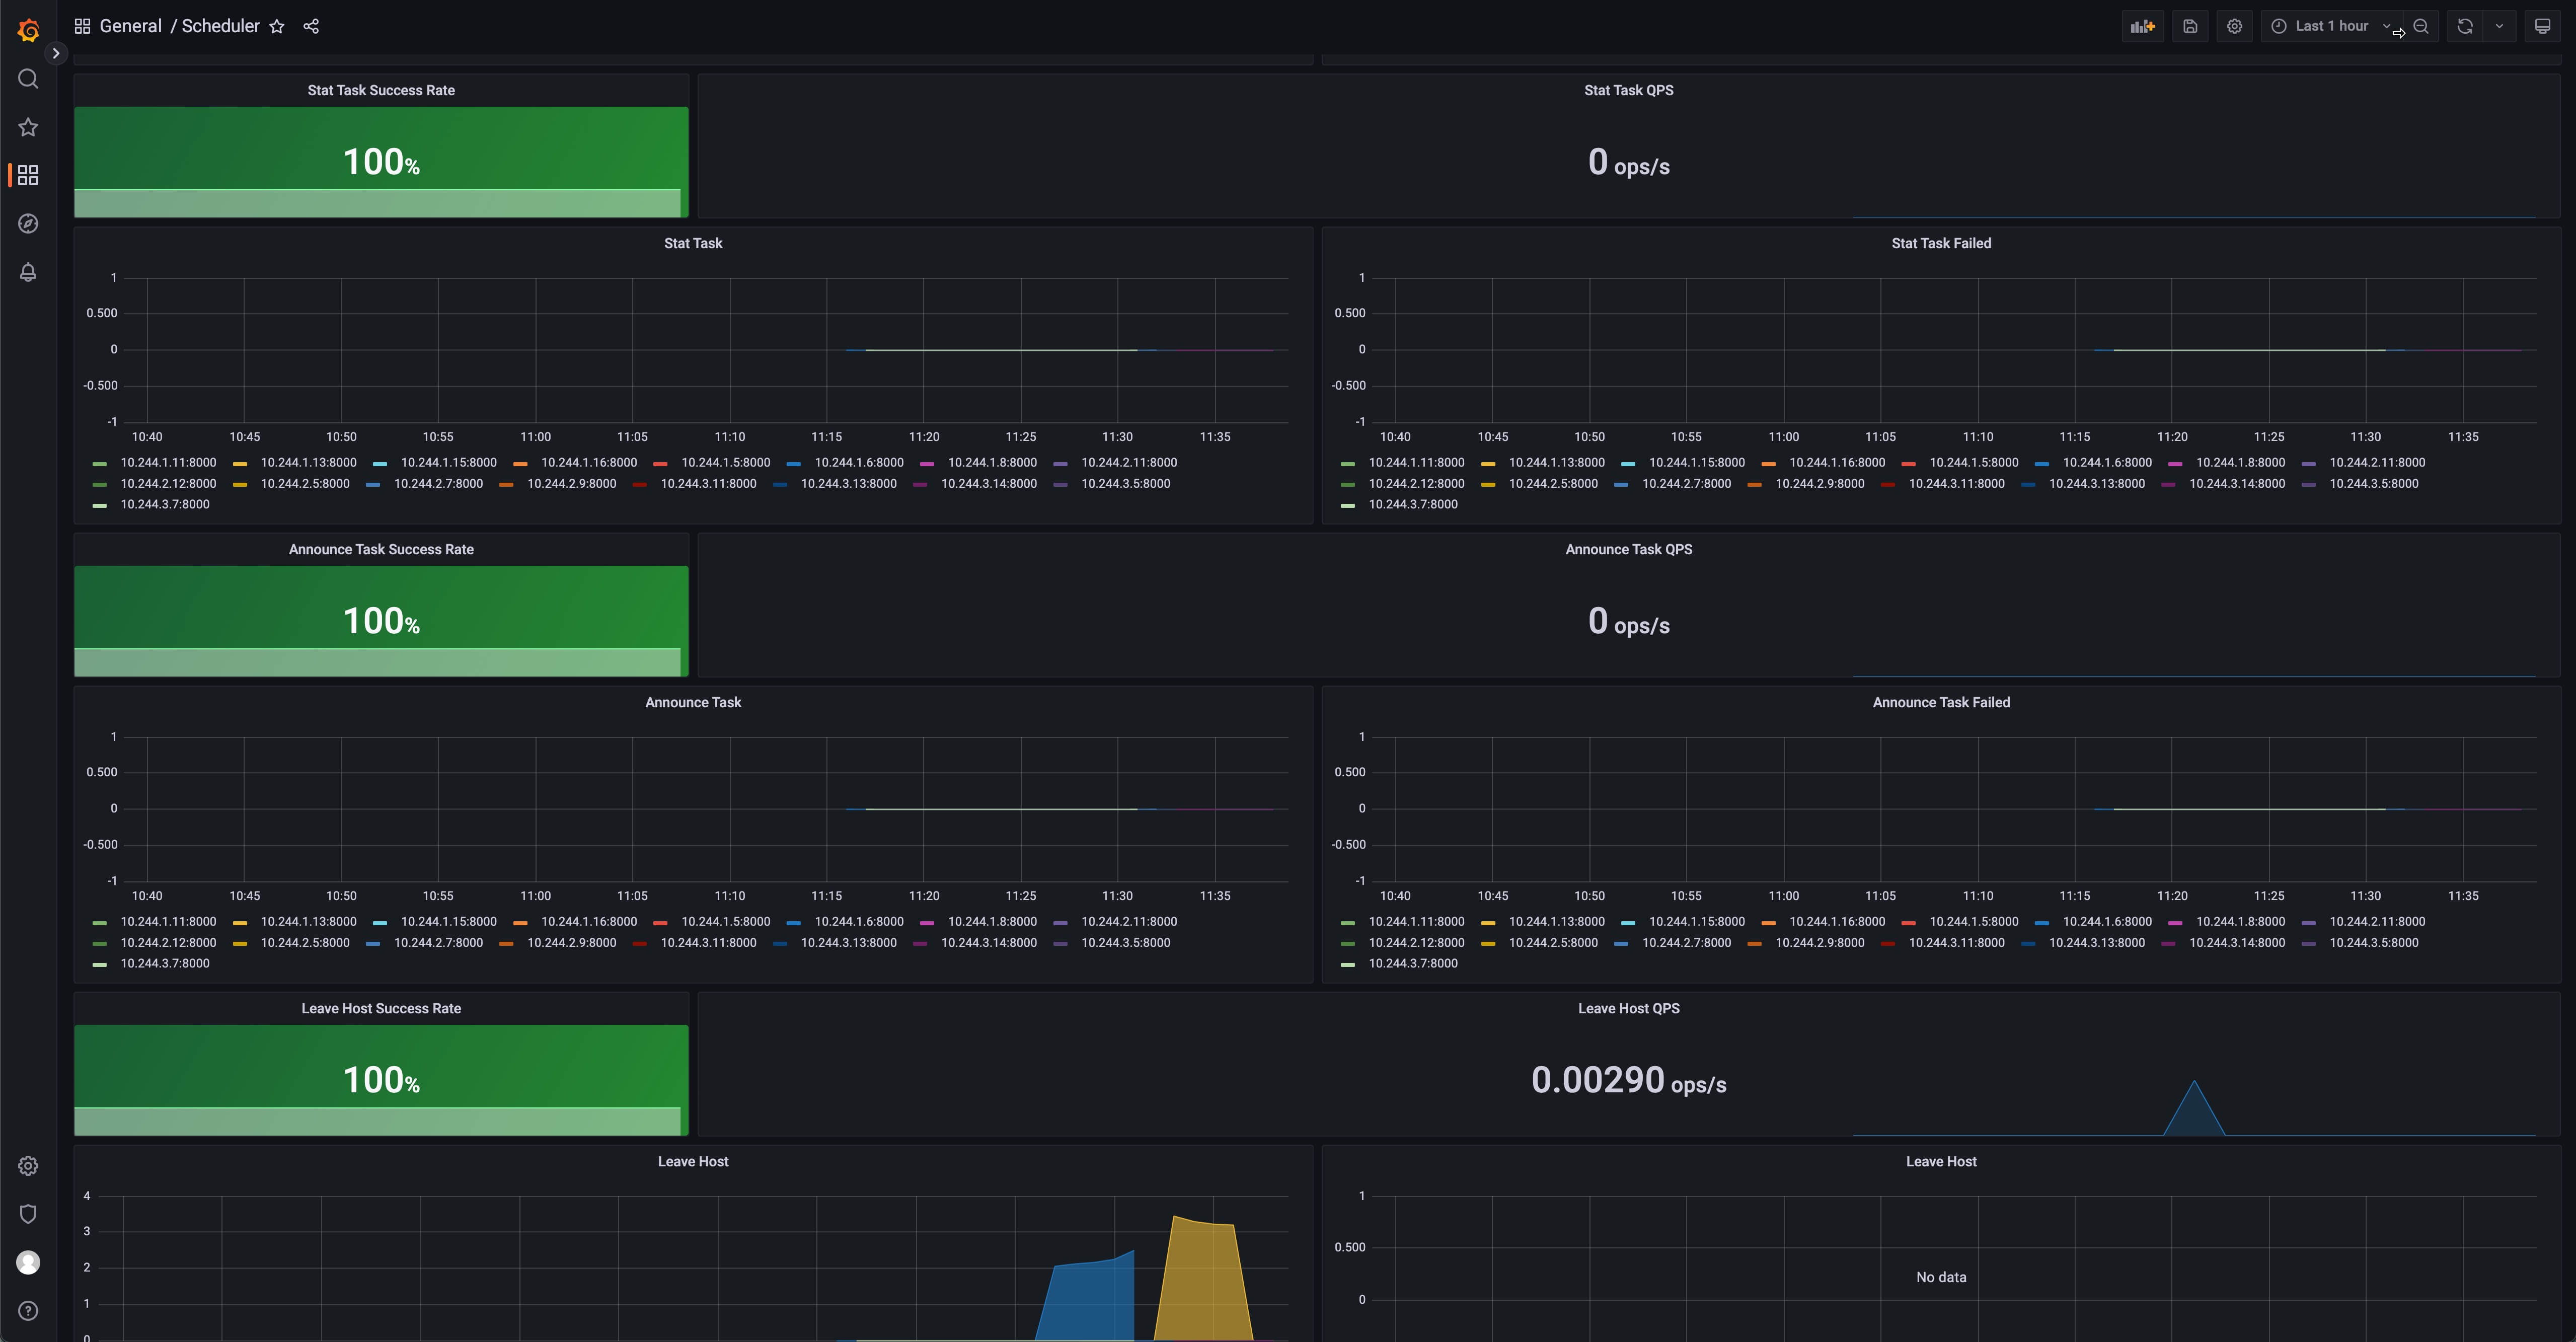Save dashboard using disk icon
The image size is (2576, 1342).
[2190, 27]
